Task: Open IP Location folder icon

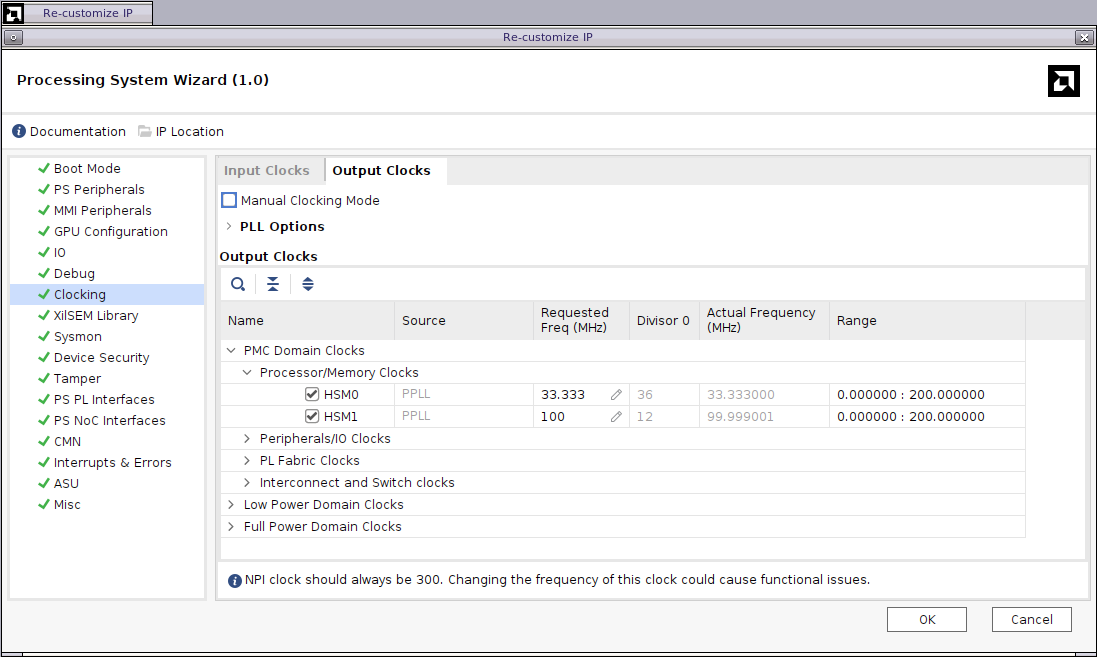Action: click(145, 132)
